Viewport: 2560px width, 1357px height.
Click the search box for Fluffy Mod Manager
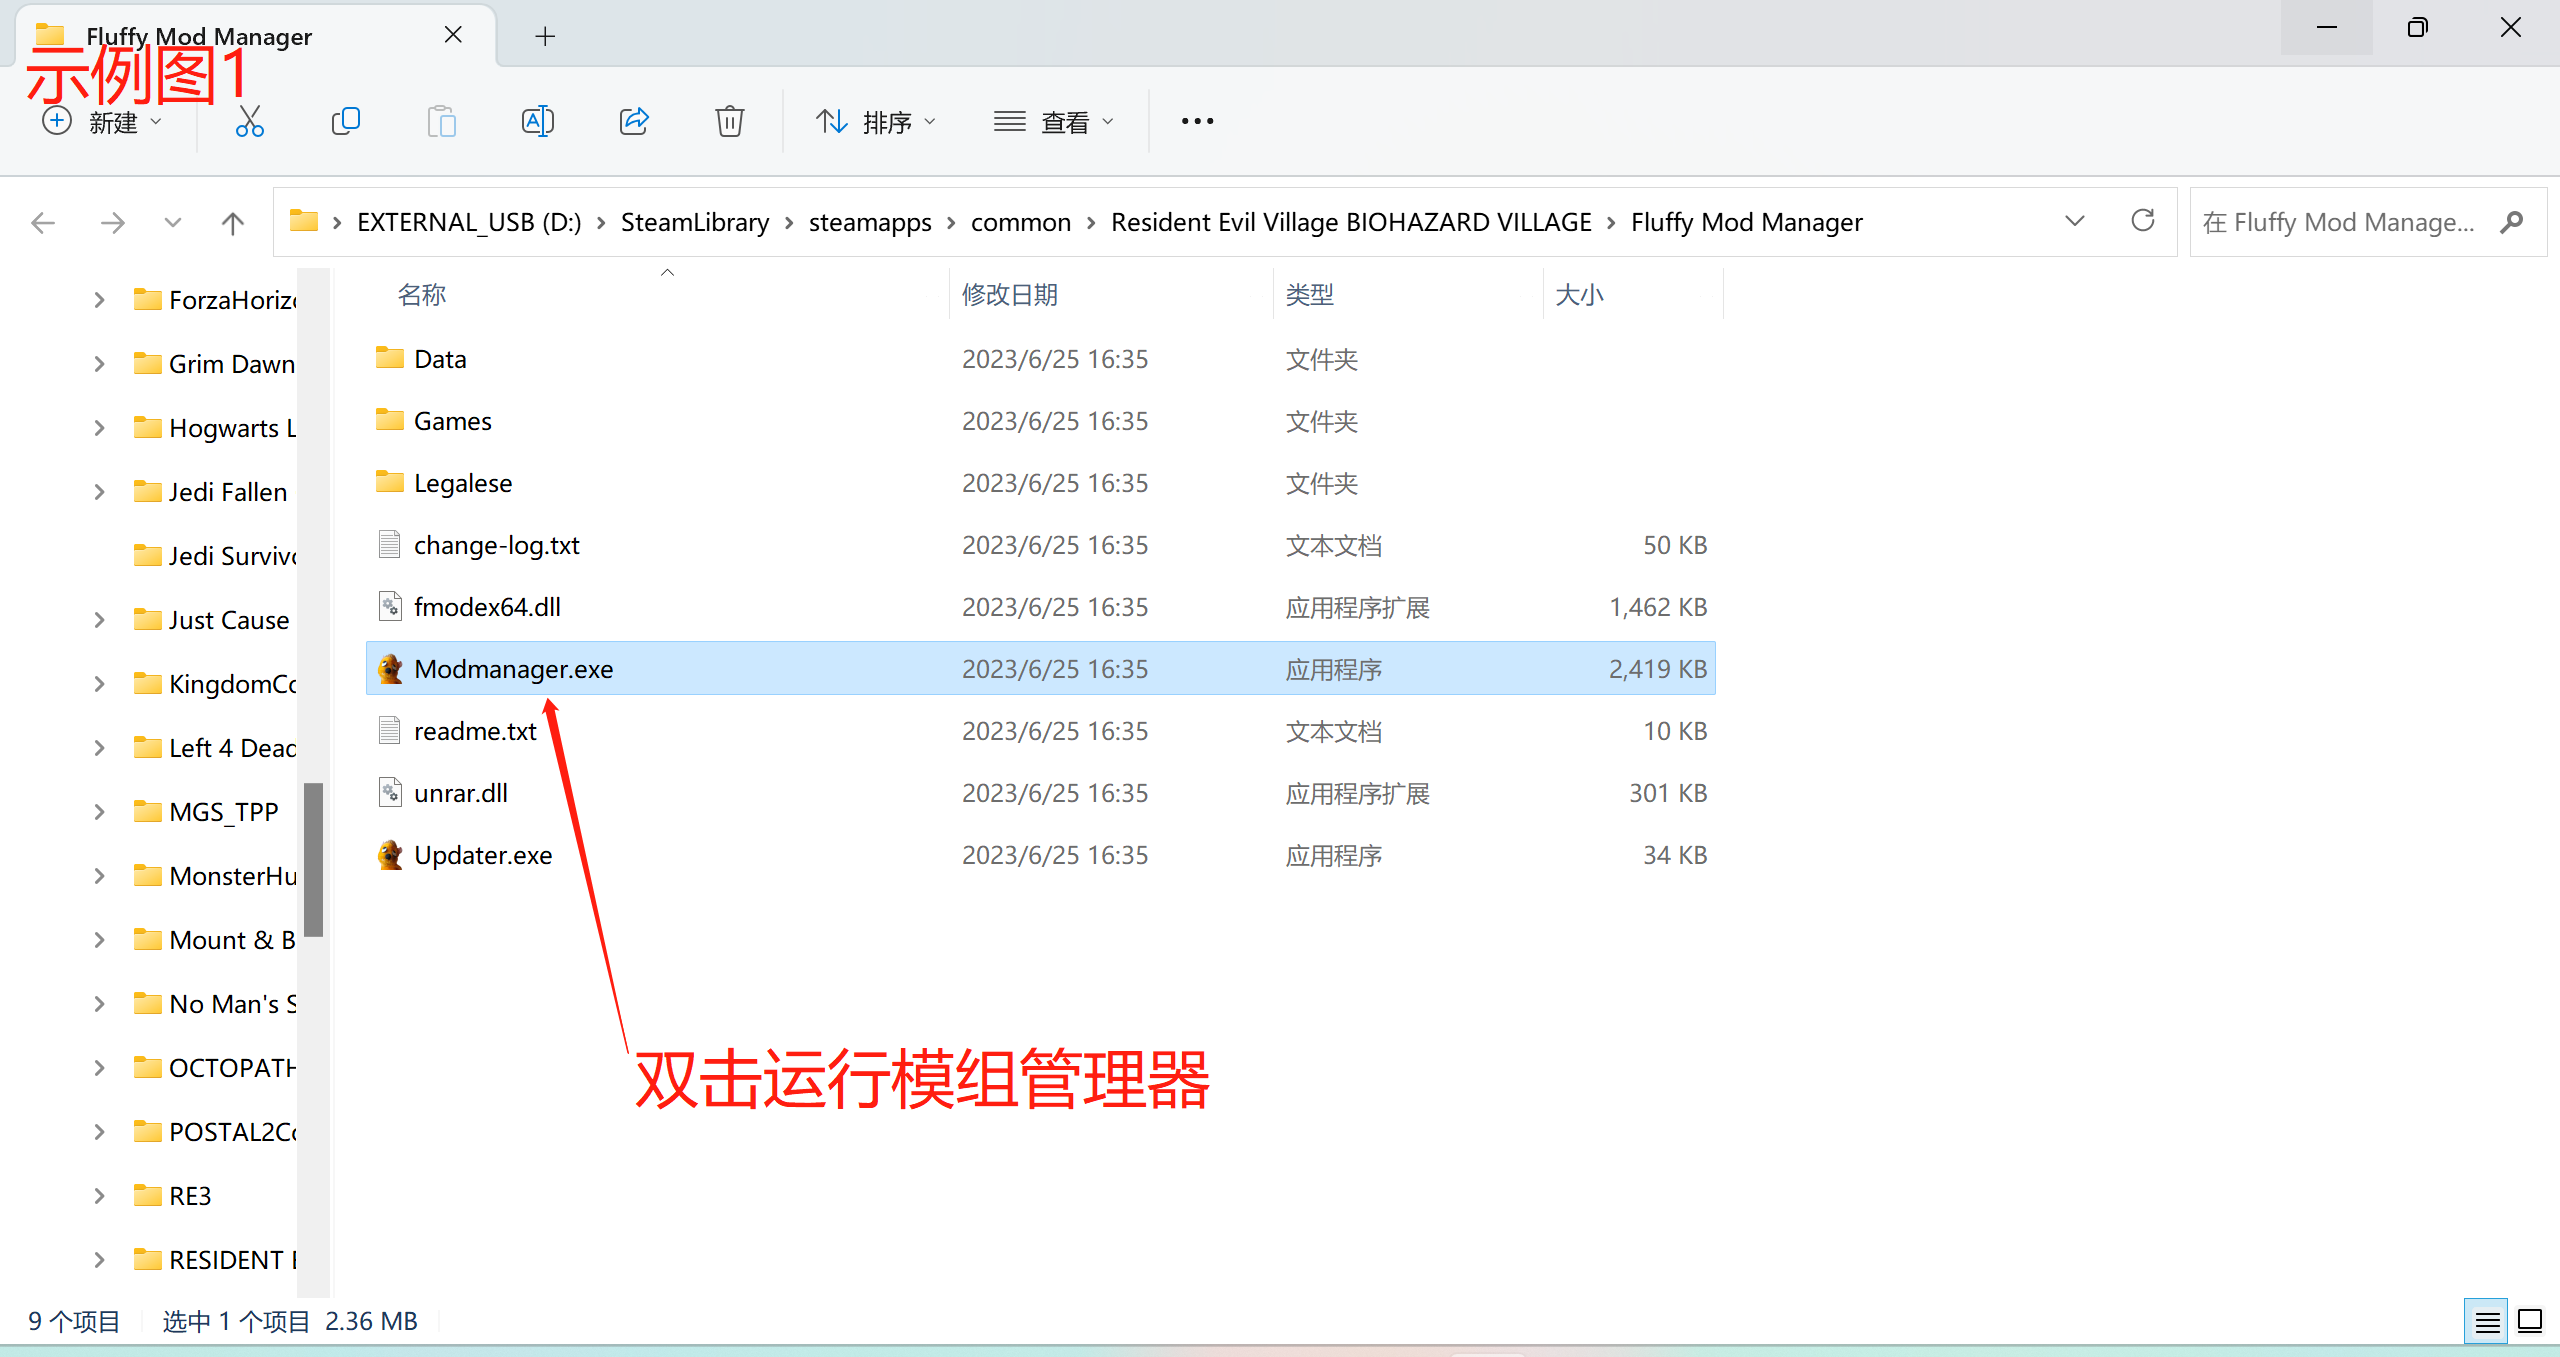click(x=2340, y=222)
